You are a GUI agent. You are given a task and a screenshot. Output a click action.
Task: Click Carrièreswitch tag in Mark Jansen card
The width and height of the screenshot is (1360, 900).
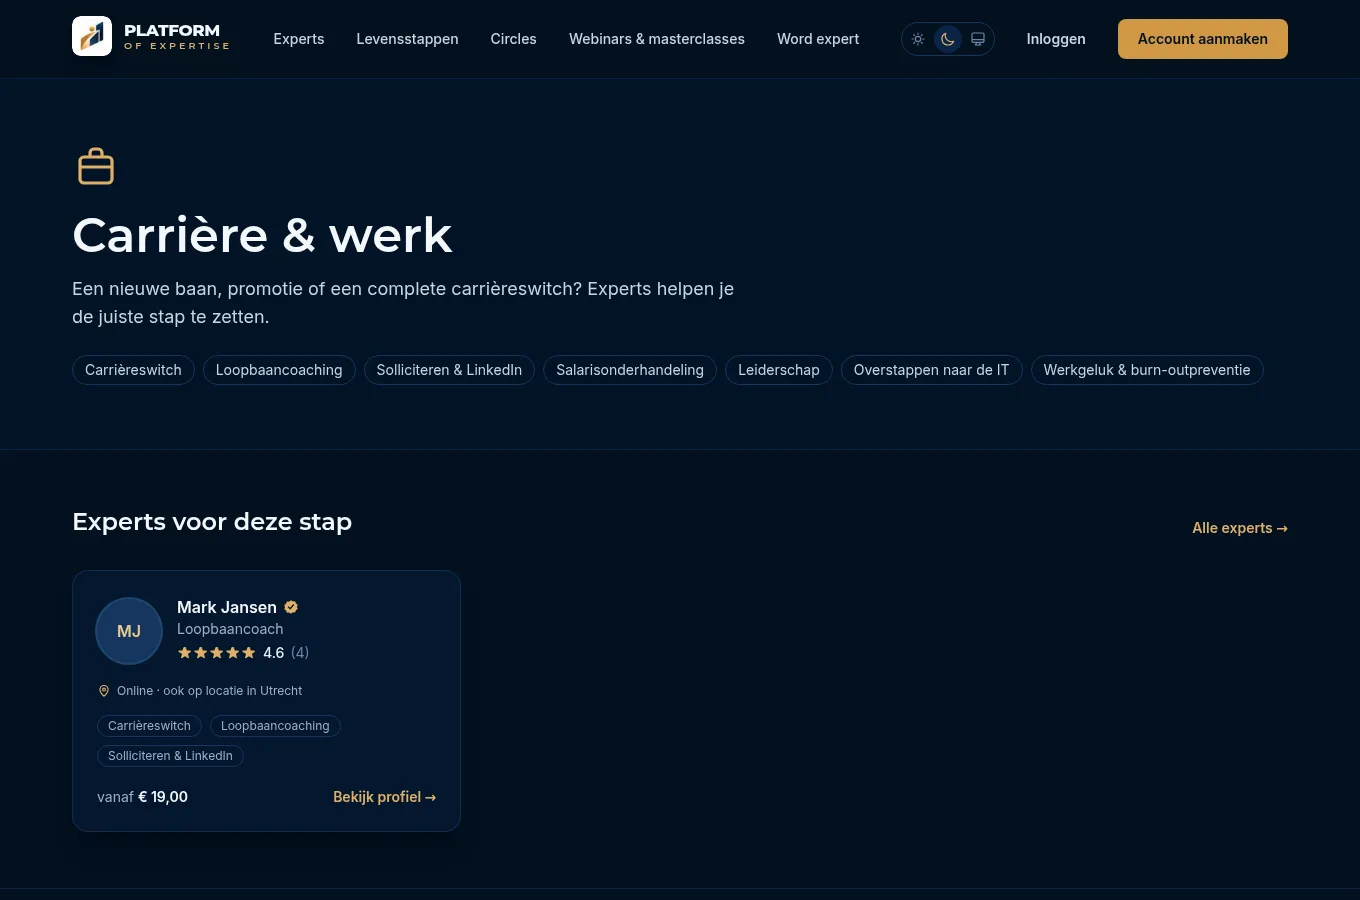click(149, 726)
